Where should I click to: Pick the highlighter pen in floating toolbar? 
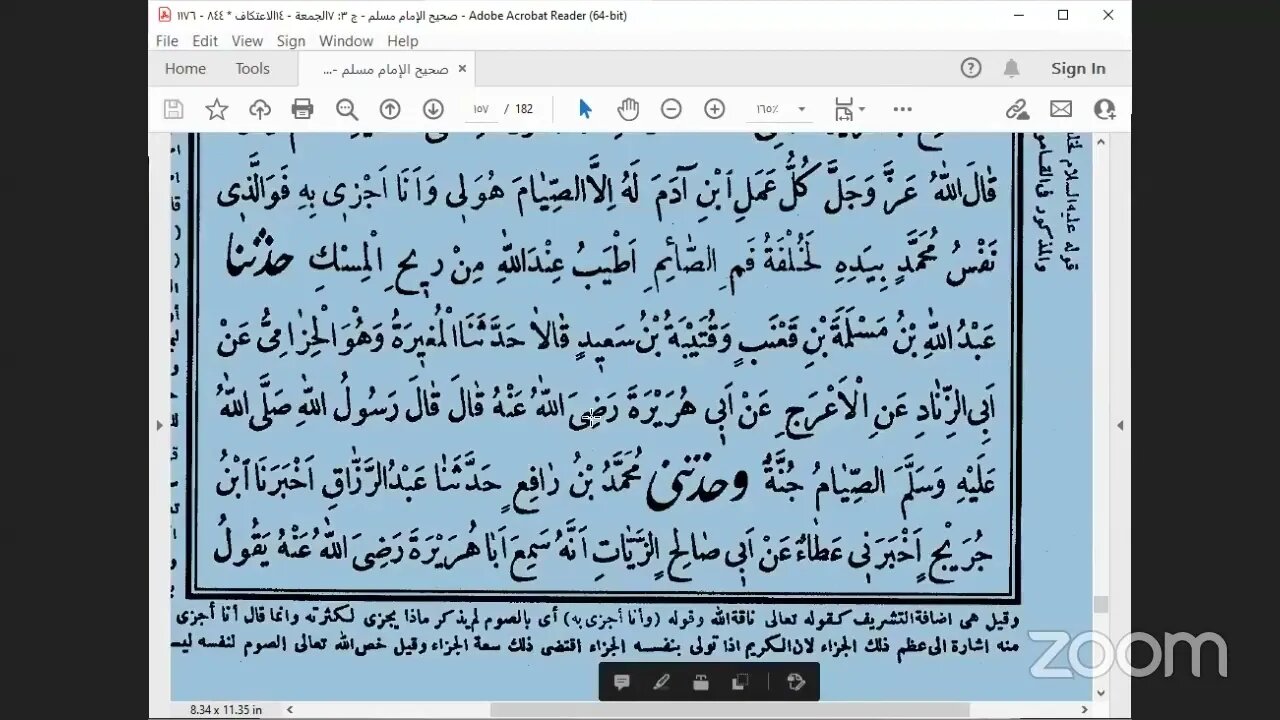(x=661, y=682)
